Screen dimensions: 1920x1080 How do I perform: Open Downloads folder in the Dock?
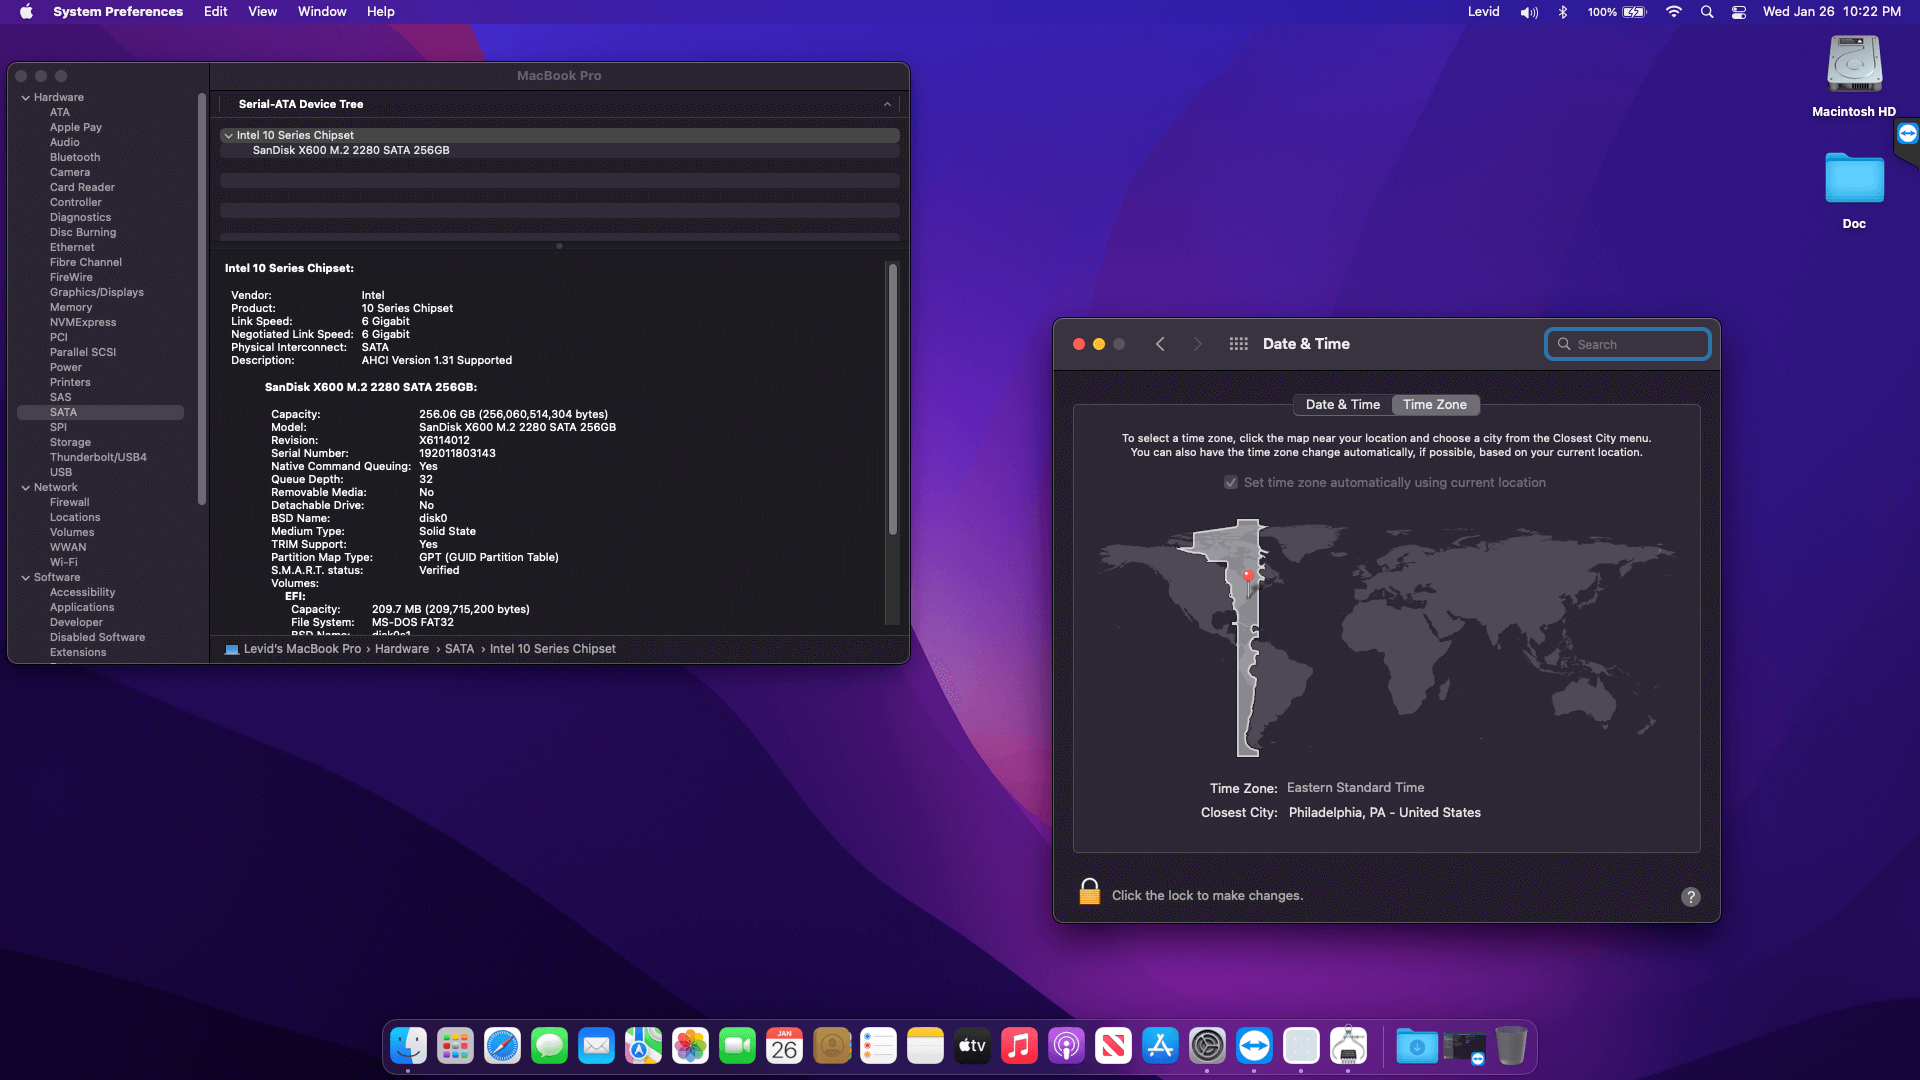coord(1417,1046)
